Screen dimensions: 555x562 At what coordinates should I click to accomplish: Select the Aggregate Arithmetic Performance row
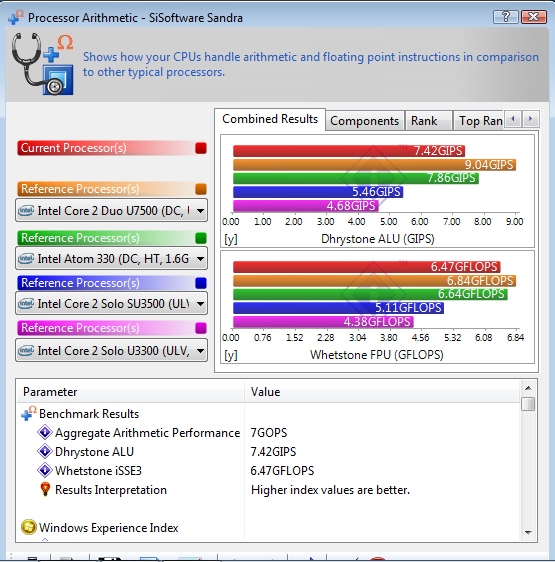tap(269, 433)
